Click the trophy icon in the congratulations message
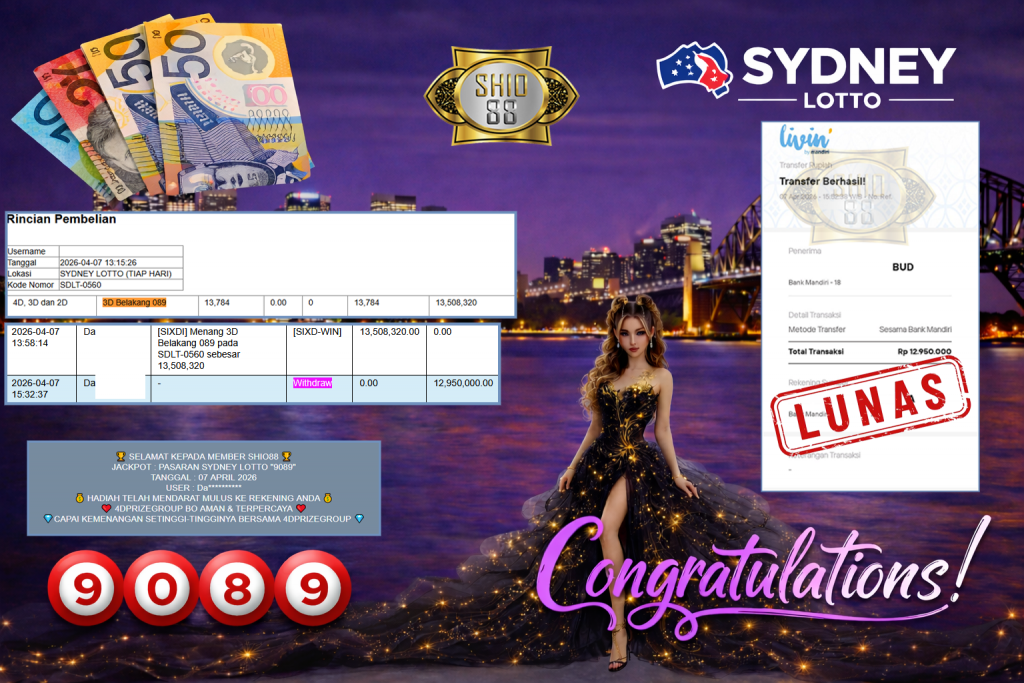Screen dimensions: 1024x683 click(x=120, y=456)
